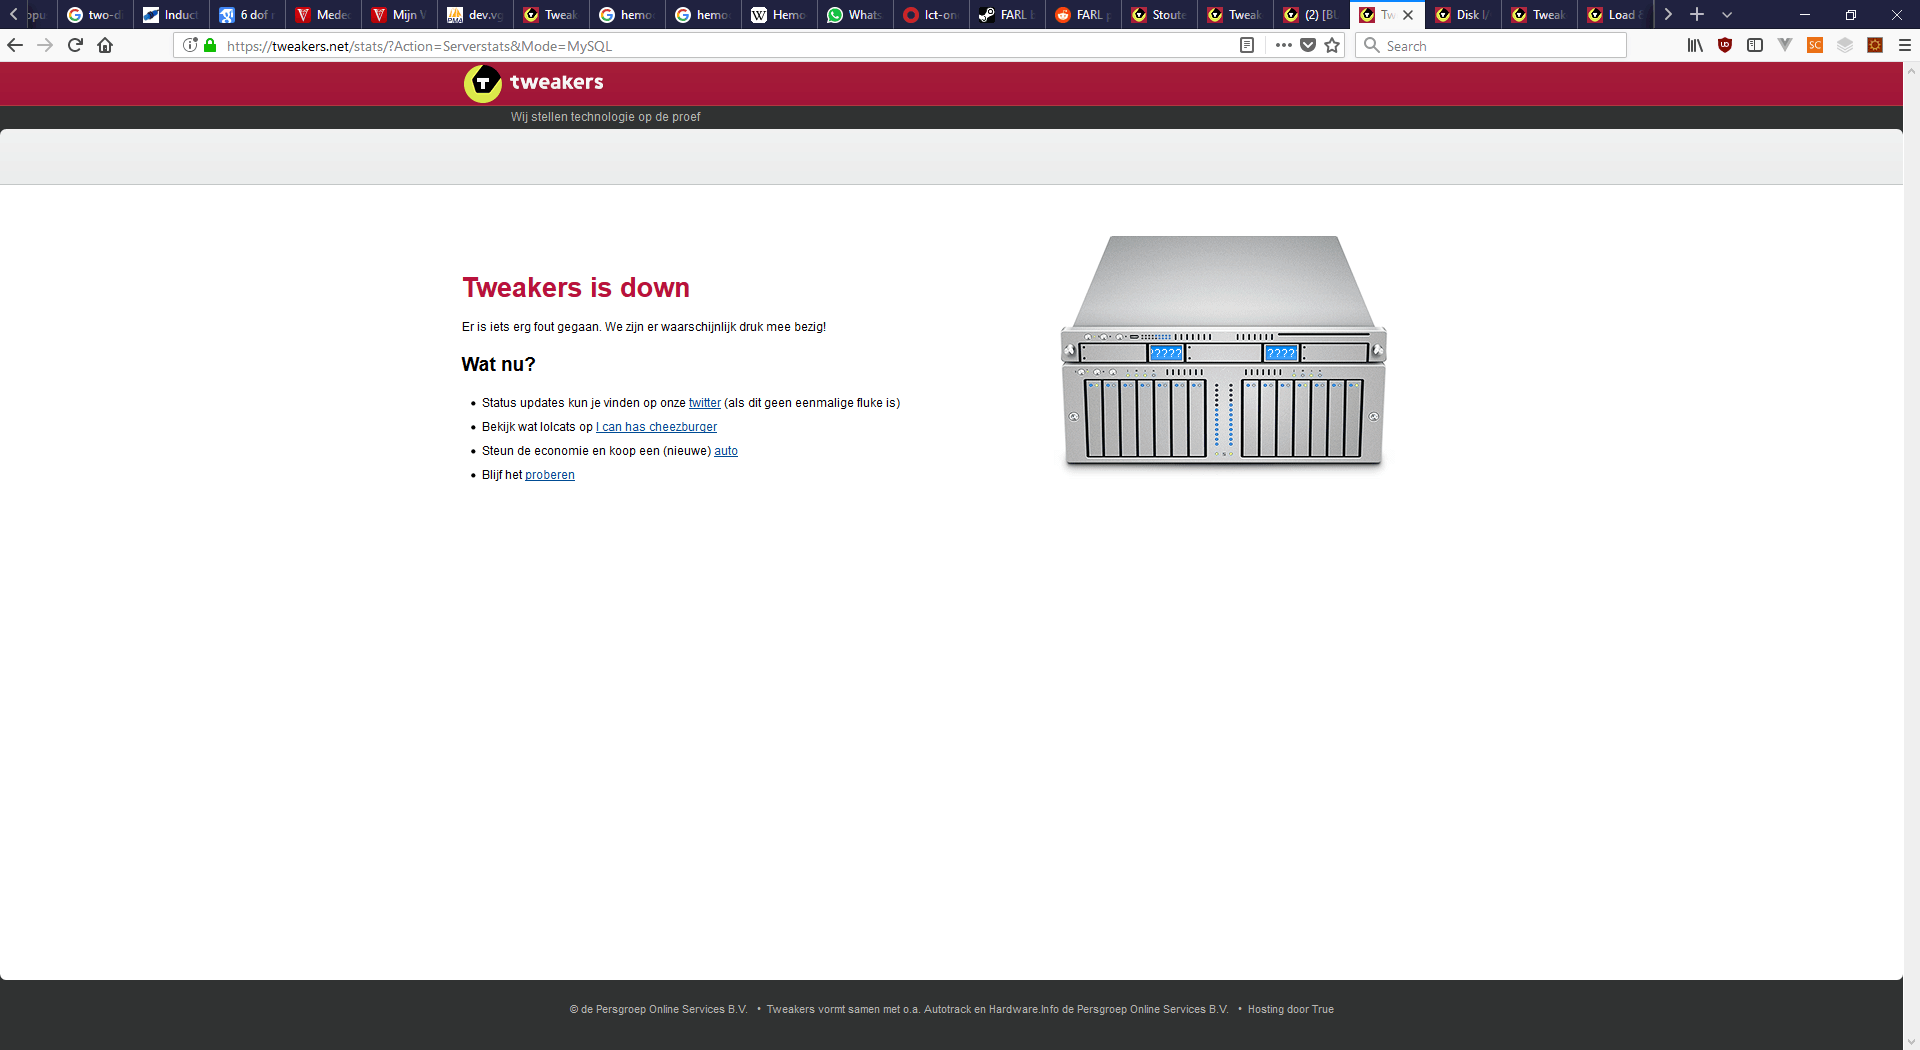This screenshot has height=1050, width=1920.
Task: Open the WhatsApp tab
Action: (x=855, y=15)
